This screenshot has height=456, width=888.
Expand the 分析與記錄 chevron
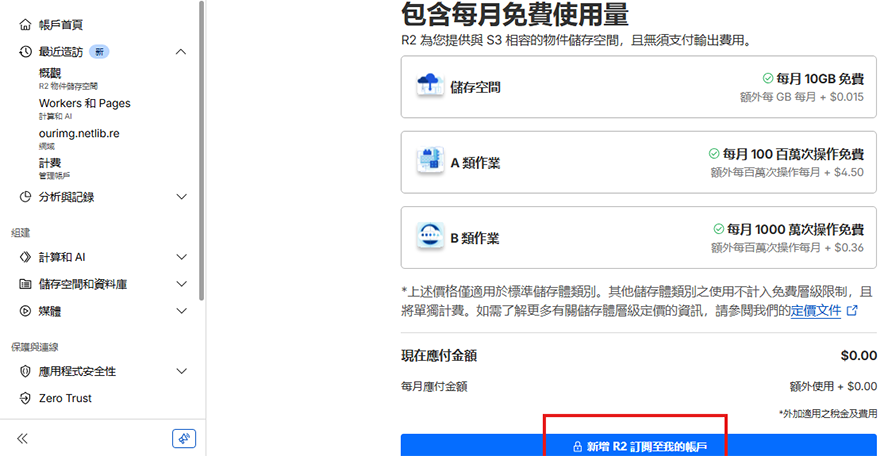[x=181, y=197]
